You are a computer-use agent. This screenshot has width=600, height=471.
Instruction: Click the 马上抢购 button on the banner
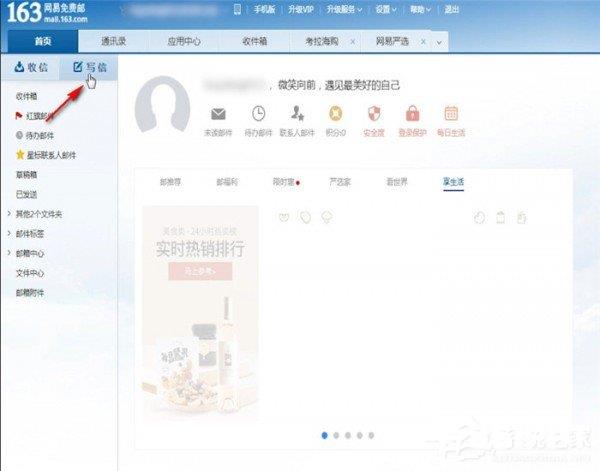tap(200, 271)
